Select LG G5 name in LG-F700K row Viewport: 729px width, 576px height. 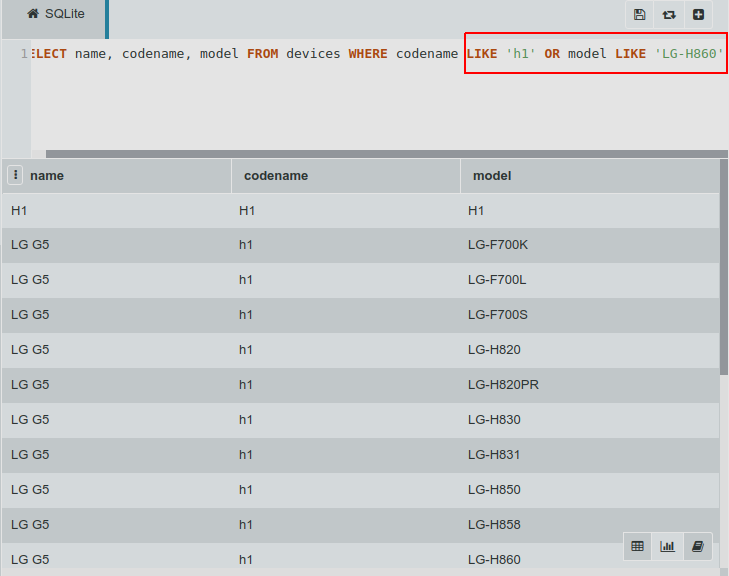pyautogui.click(x=117, y=245)
